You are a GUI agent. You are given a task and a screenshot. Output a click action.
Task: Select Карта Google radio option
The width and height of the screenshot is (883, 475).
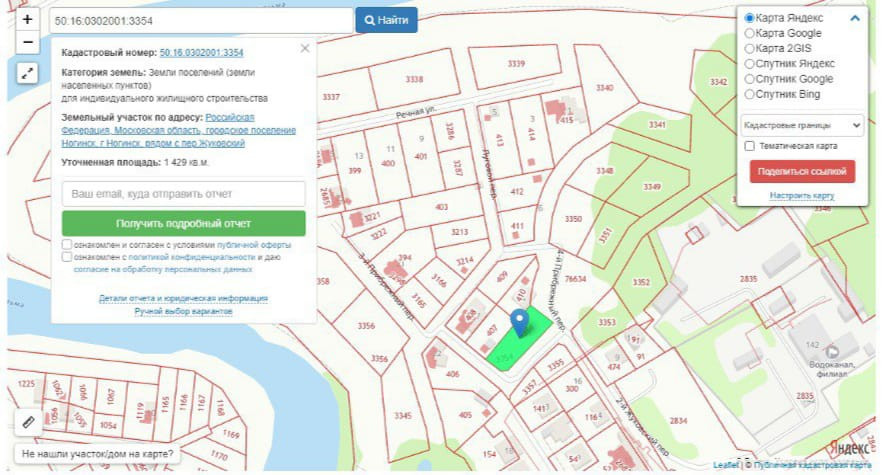[x=750, y=33]
